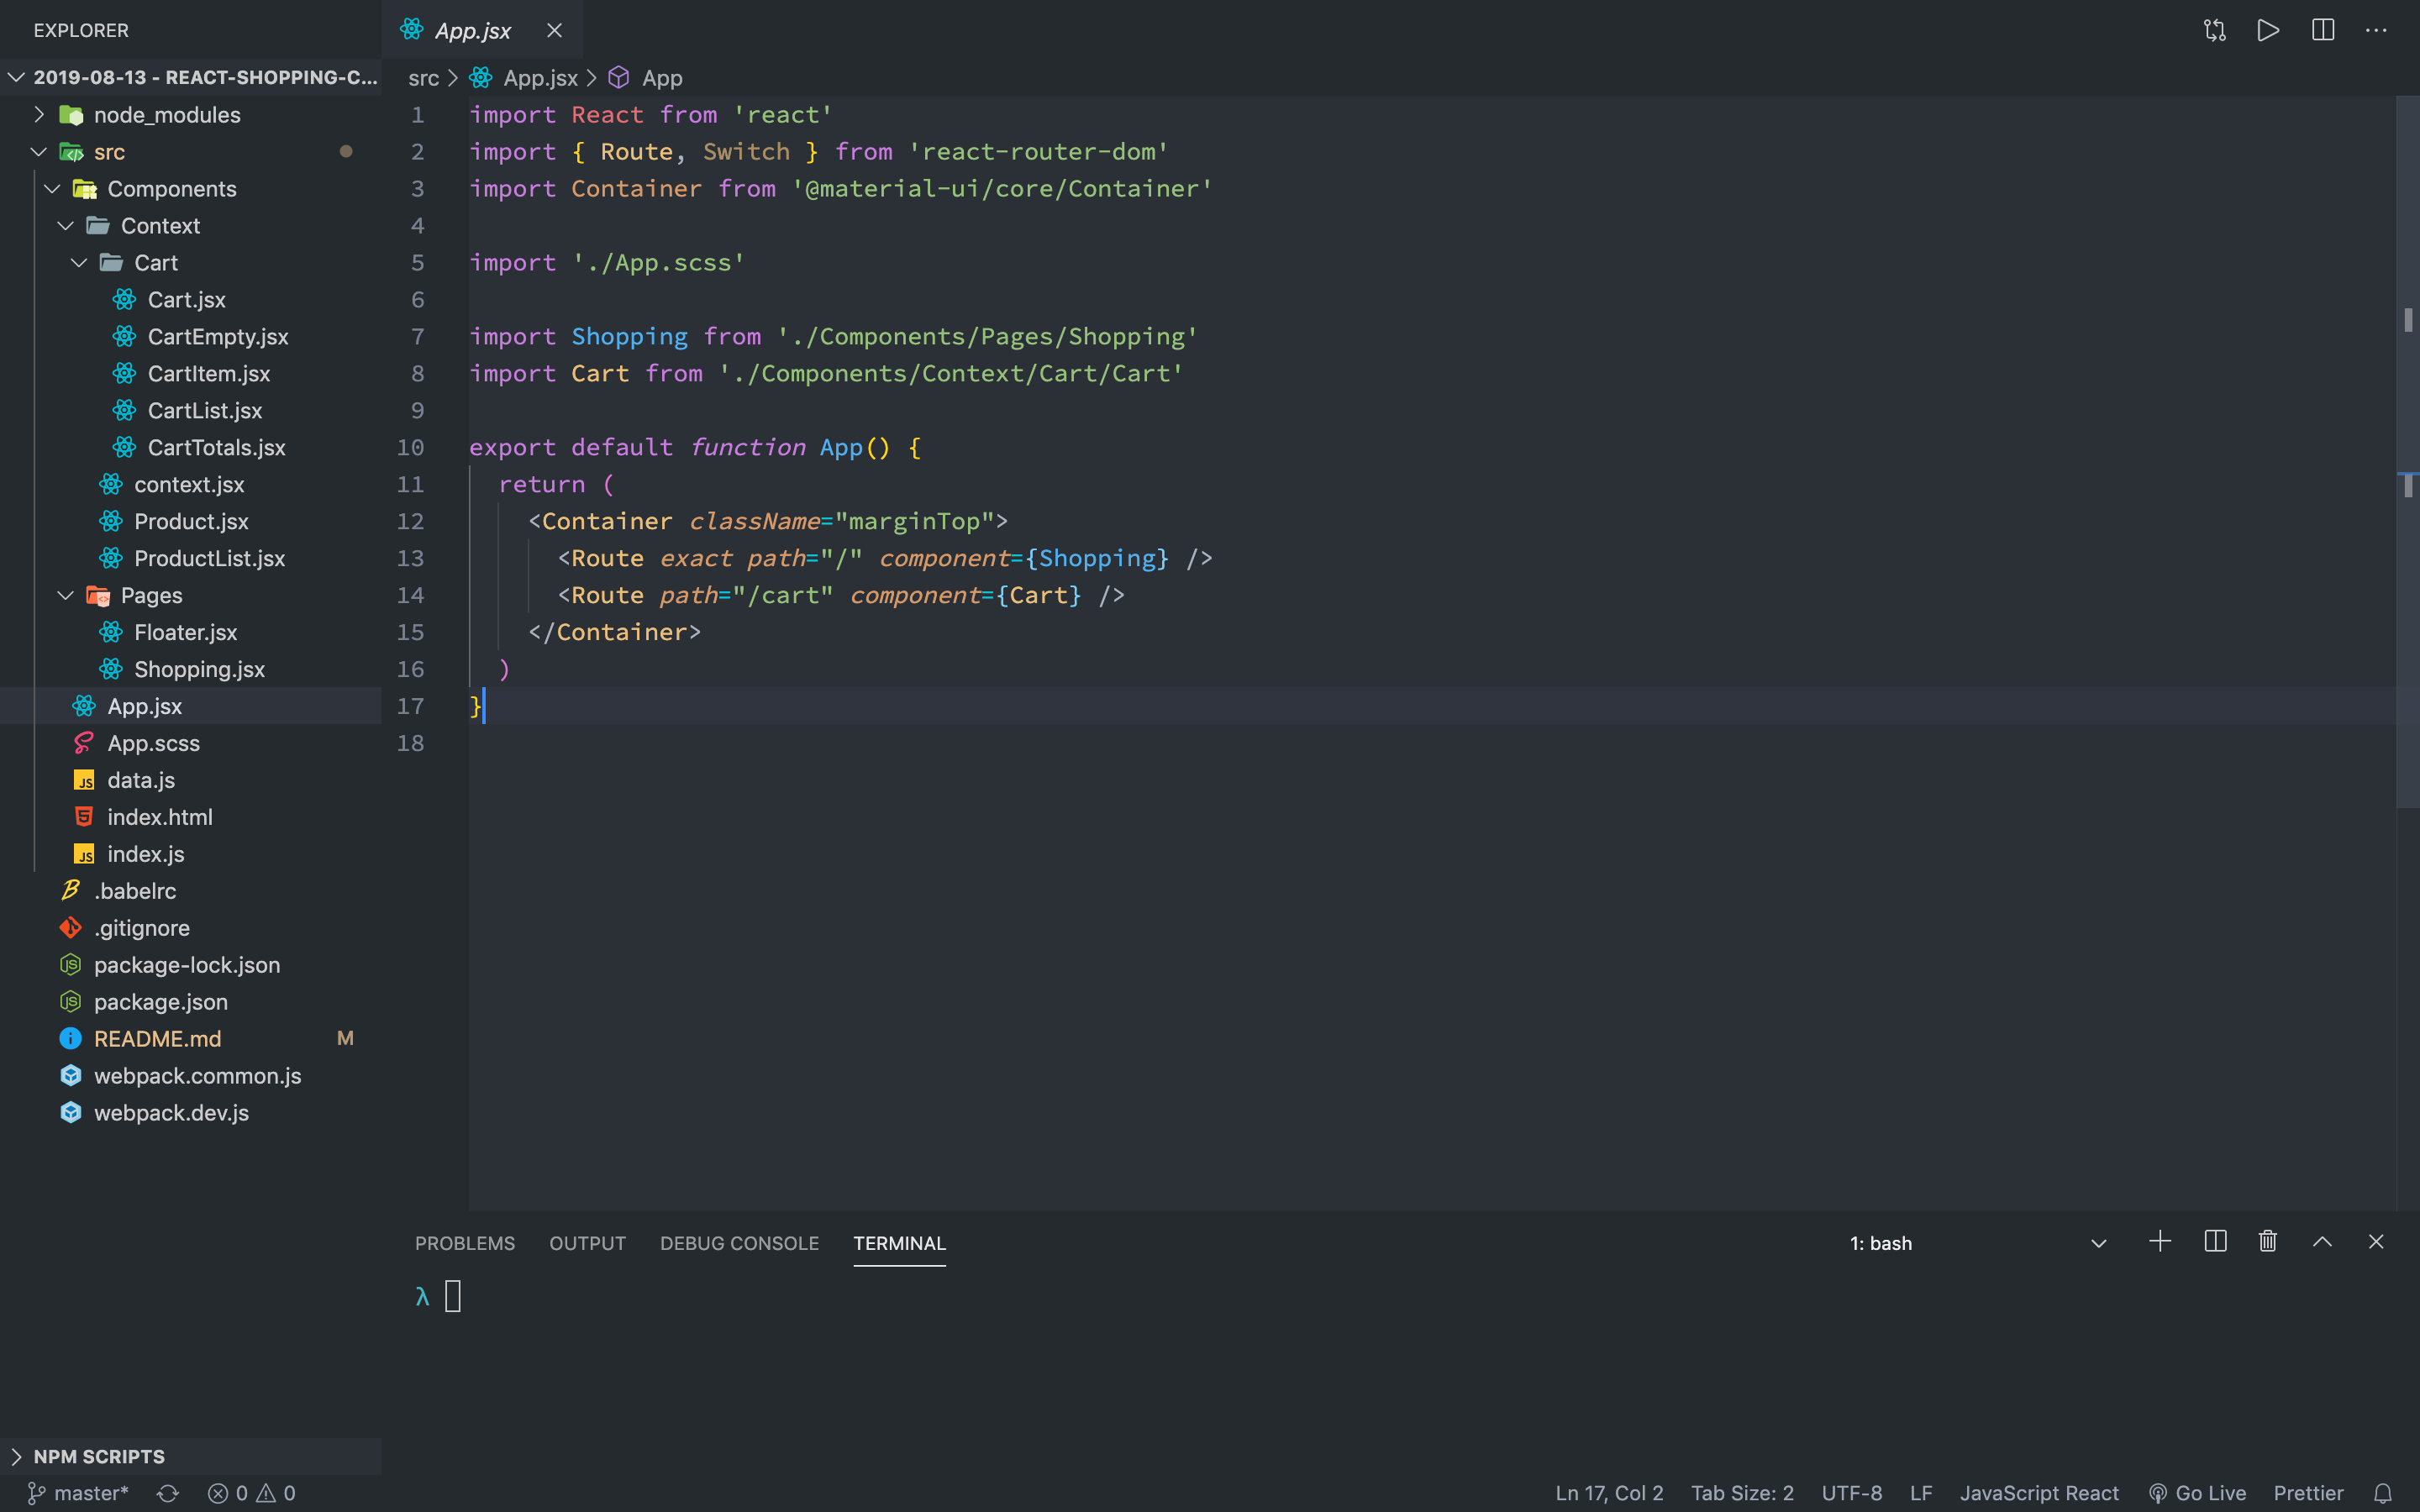Open the 1: bash terminal selector dropdown

pyautogui.click(x=2097, y=1242)
